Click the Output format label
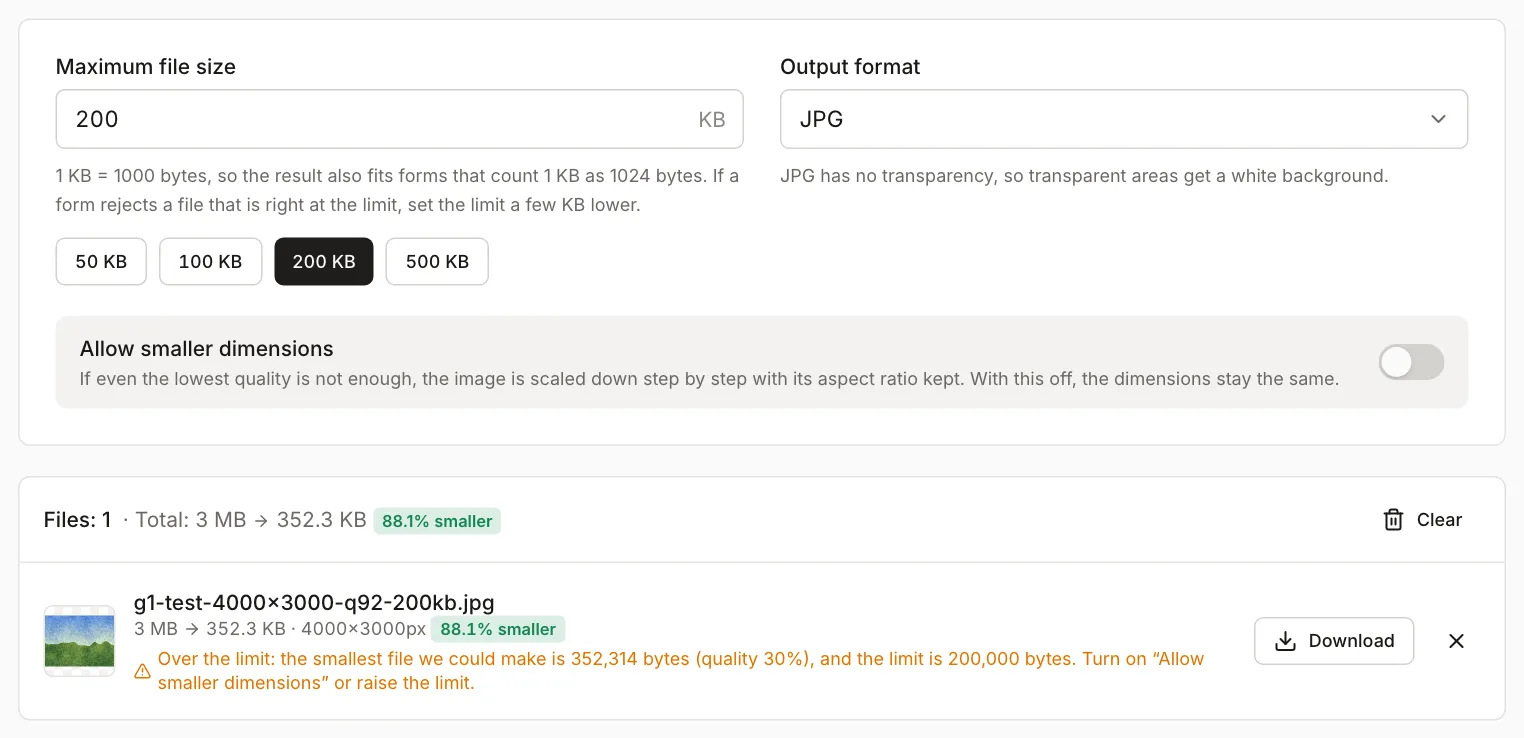The height and width of the screenshot is (738, 1524). [850, 67]
